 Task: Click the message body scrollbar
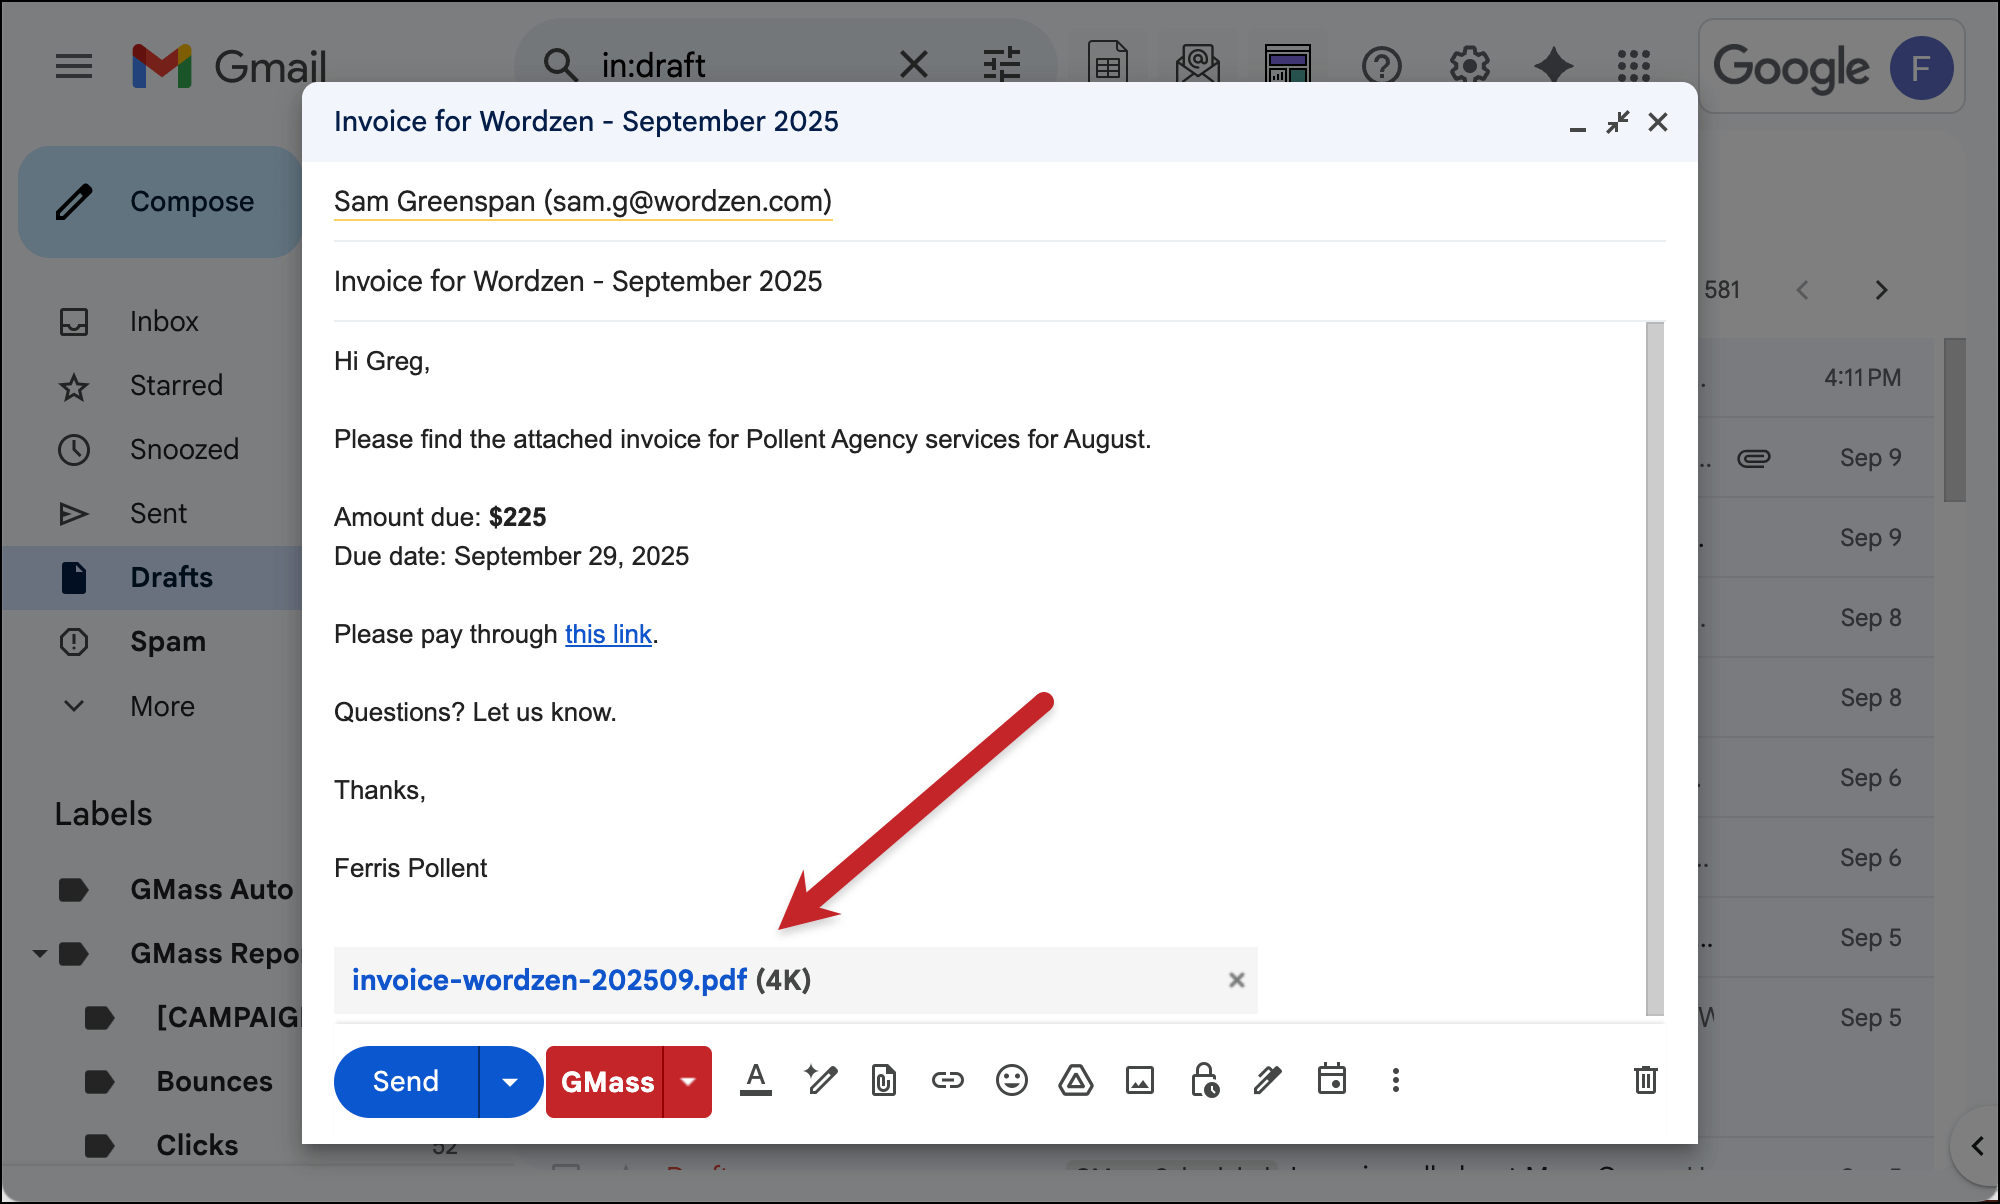(x=1655, y=668)
